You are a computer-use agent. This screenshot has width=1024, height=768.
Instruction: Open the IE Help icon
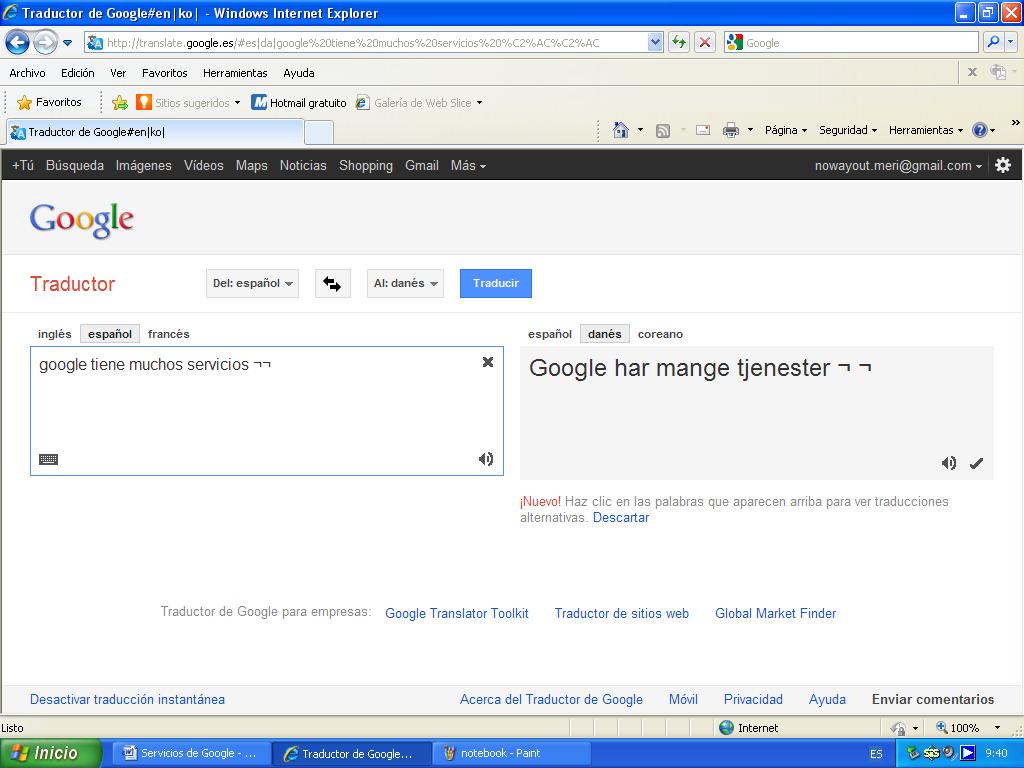coord(980,130)
